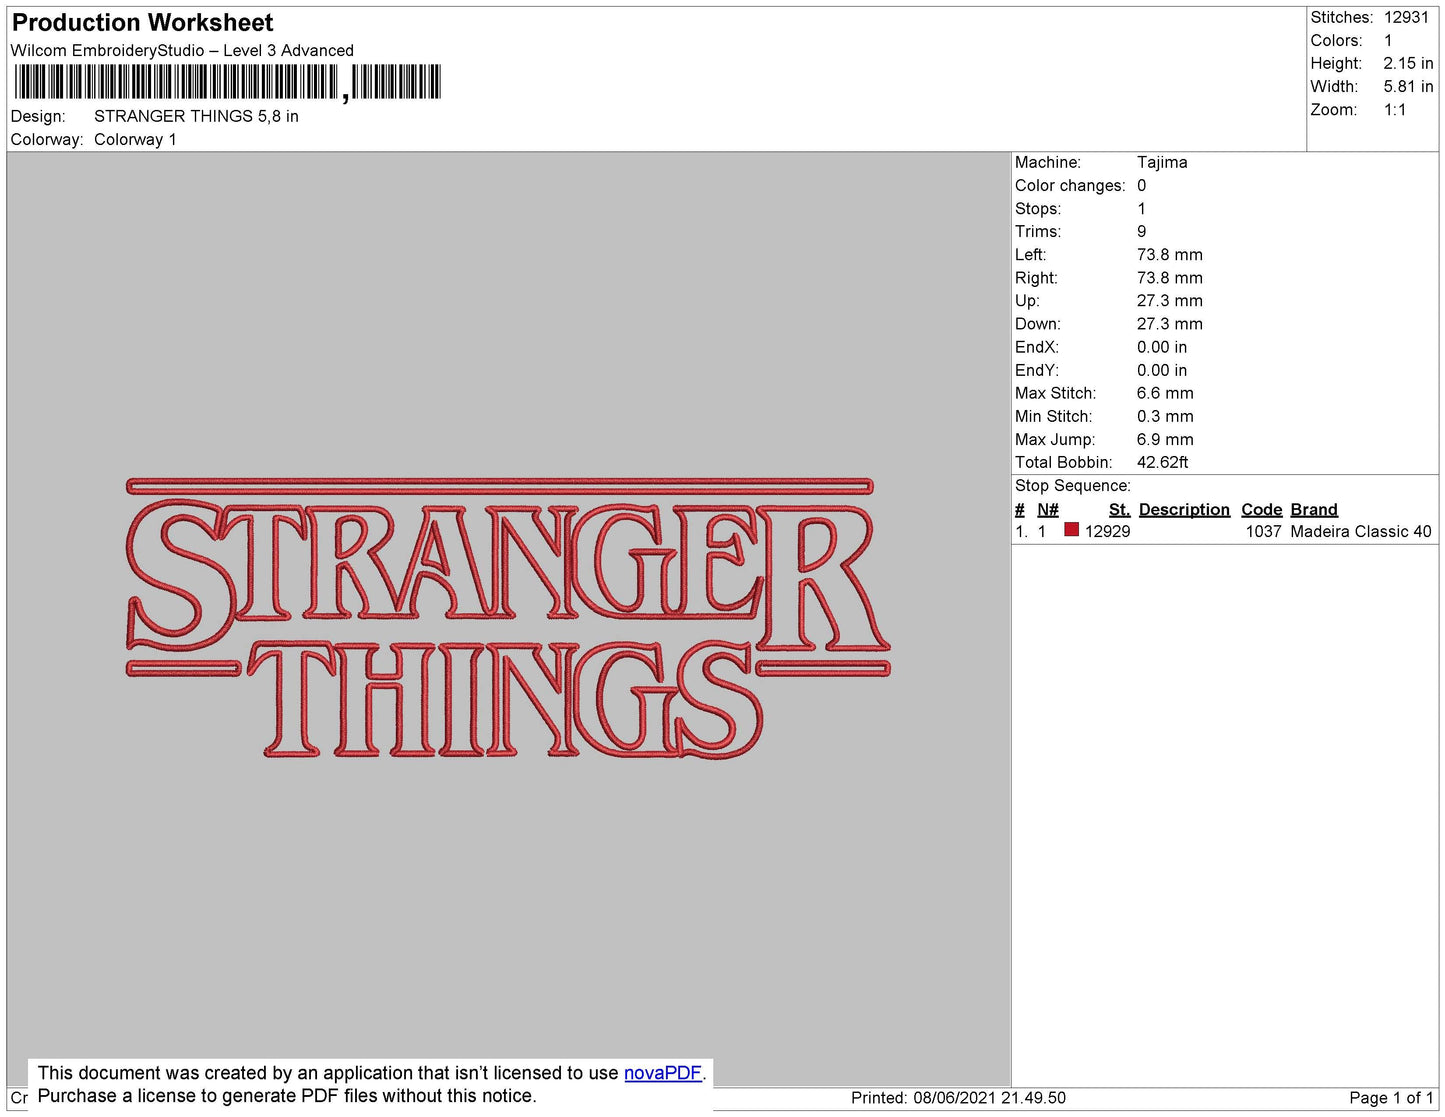Click the 'St.' column header
1445x1117 pixels.
pyautogui.click(x=1120, y=509)
